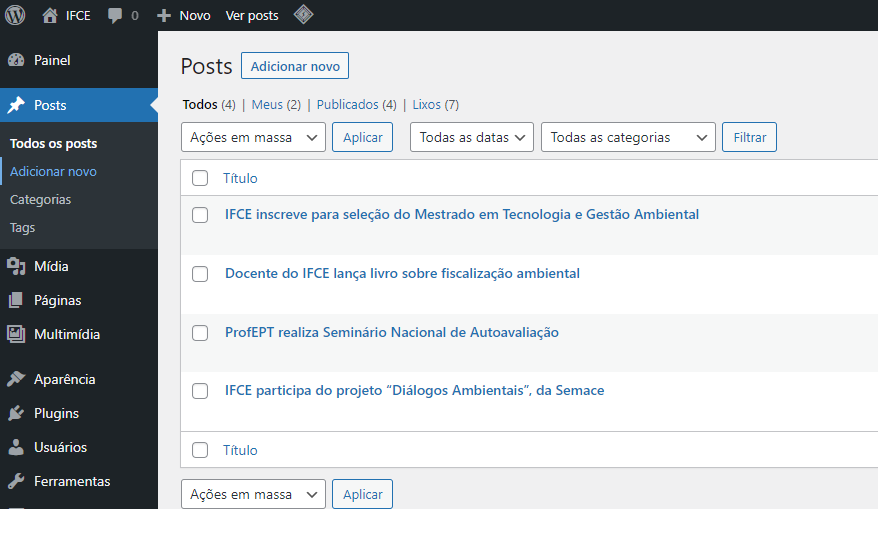878x551 pixels.
Task: Open the Categorias submenu item
Action: (x=40, y=199)
